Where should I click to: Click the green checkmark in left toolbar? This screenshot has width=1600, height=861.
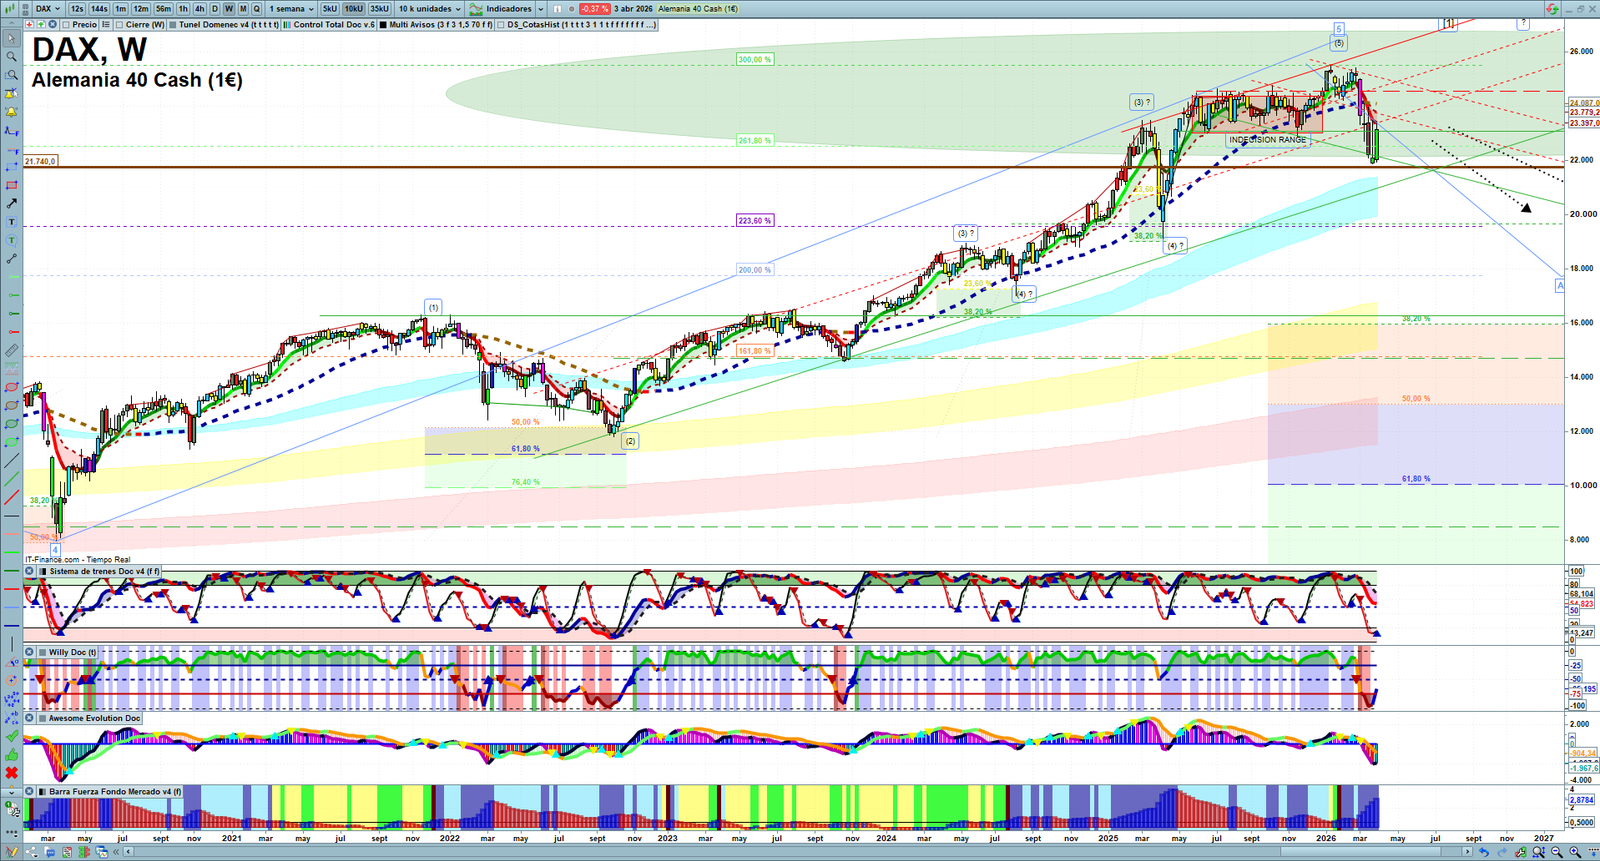tap(11, 736)
